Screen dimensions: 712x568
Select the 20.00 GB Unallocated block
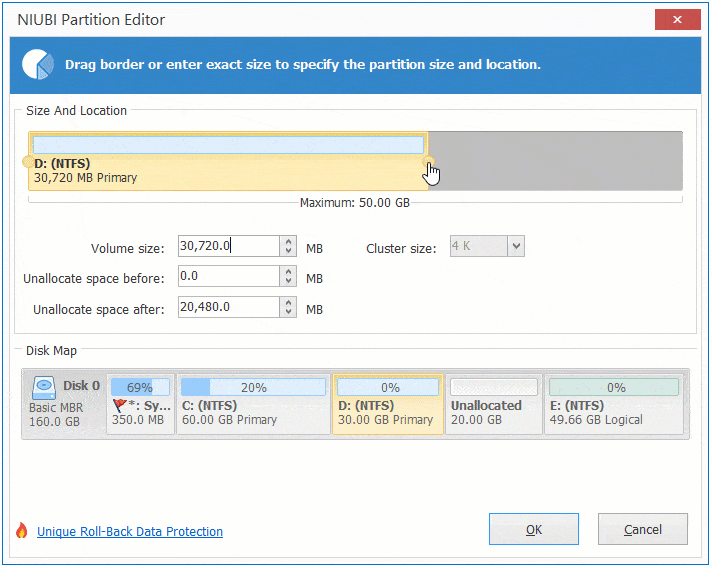492,405
